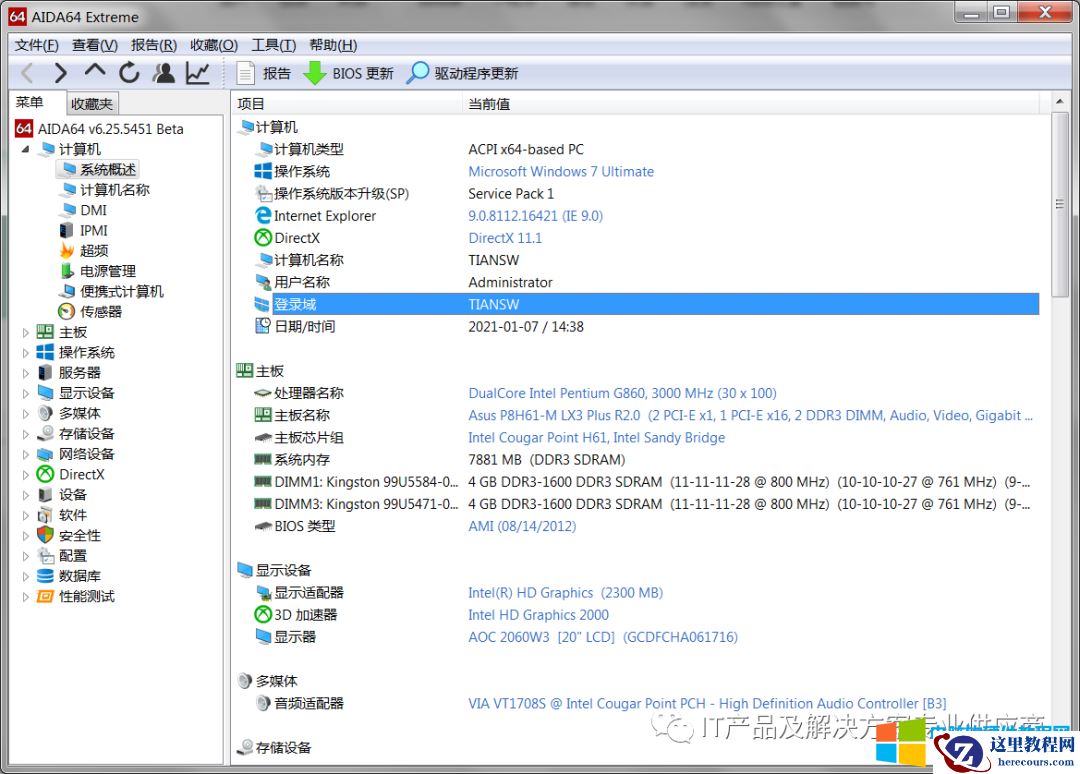Collapse the 计算机 tree node
1080x774 pixels.
tap(25, 149)
